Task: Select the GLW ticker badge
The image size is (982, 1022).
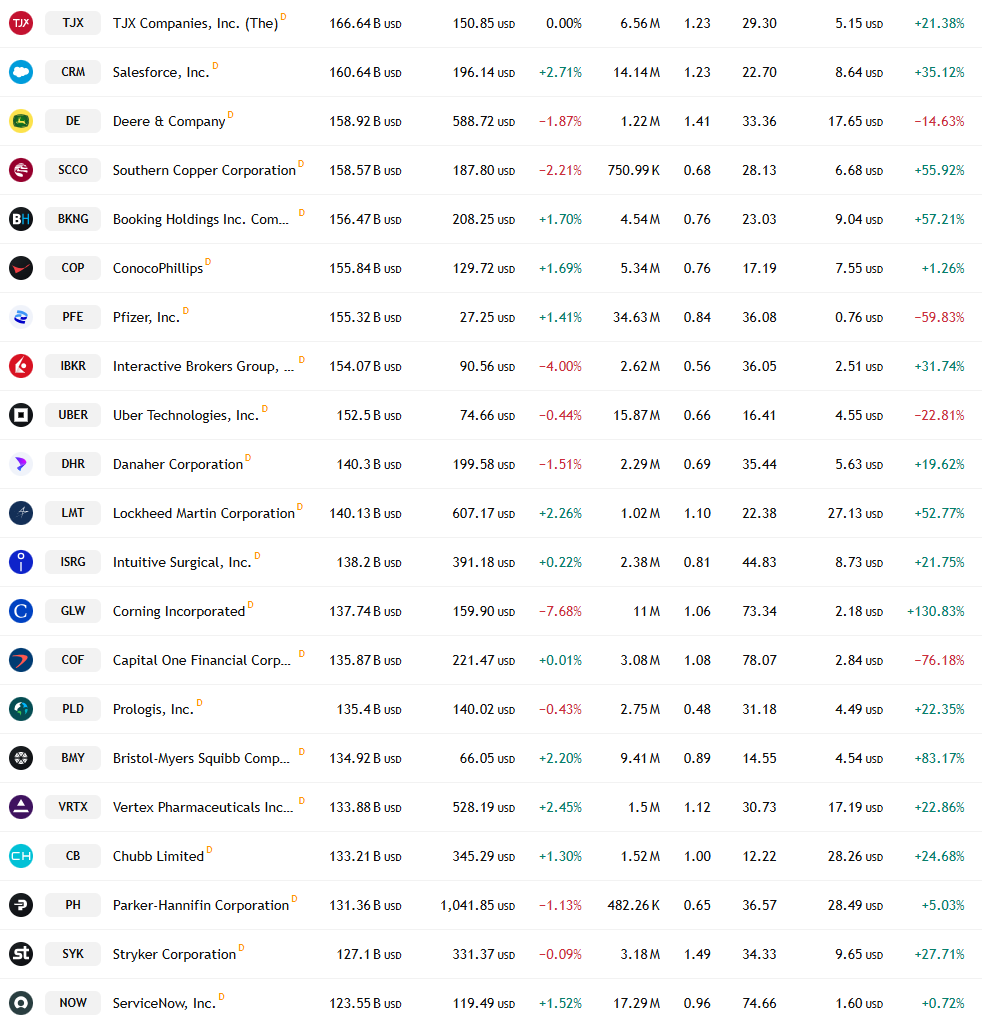Action: pos(73,611)
